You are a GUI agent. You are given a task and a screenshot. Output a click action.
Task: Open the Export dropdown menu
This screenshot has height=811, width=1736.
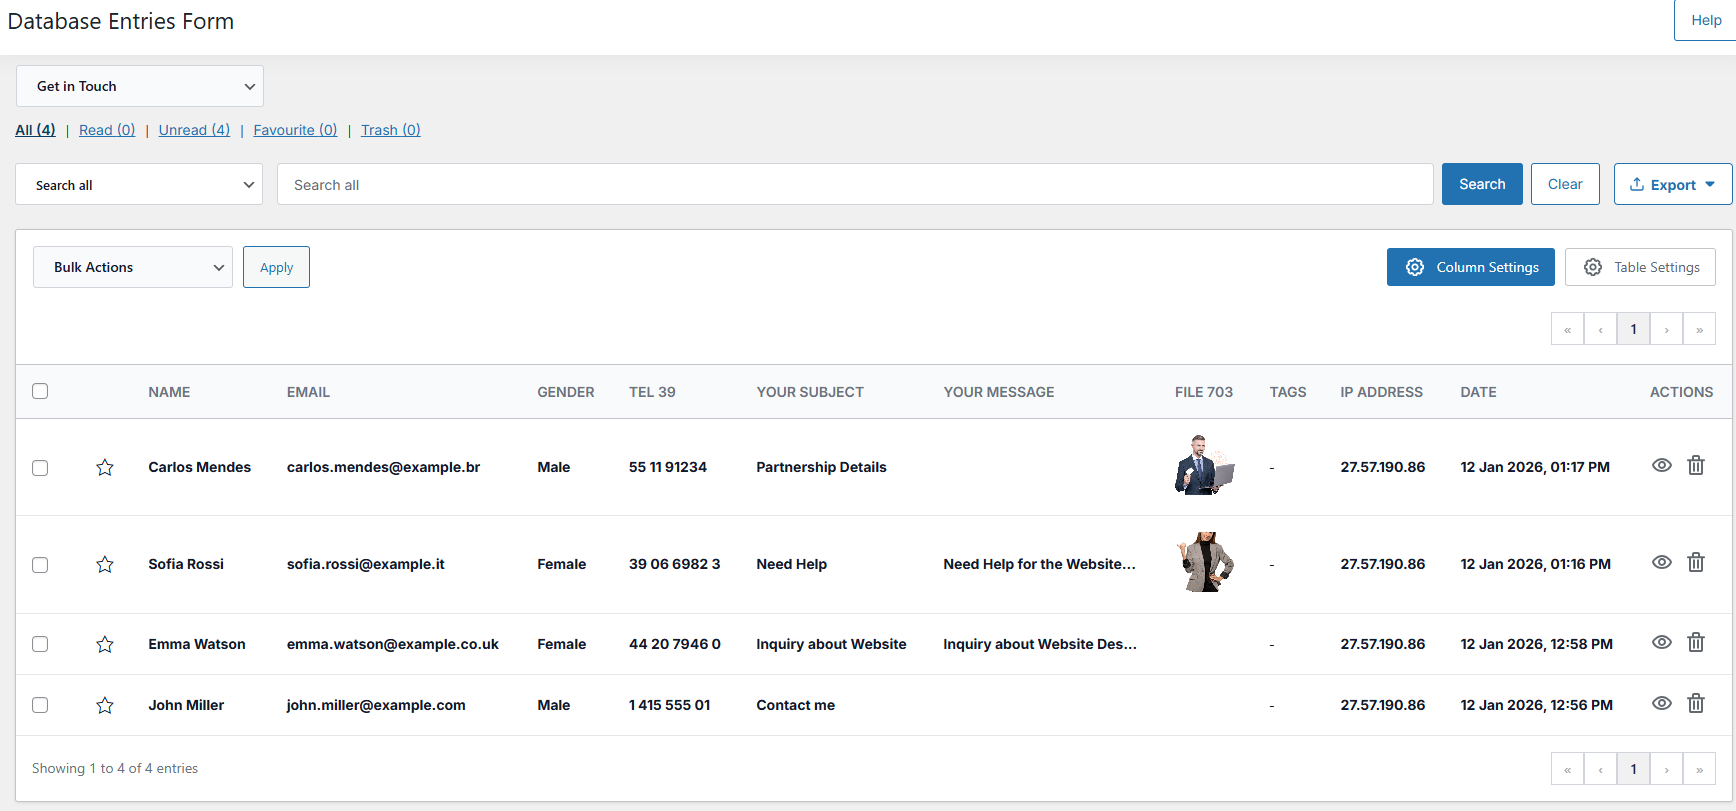(1672, 184)
